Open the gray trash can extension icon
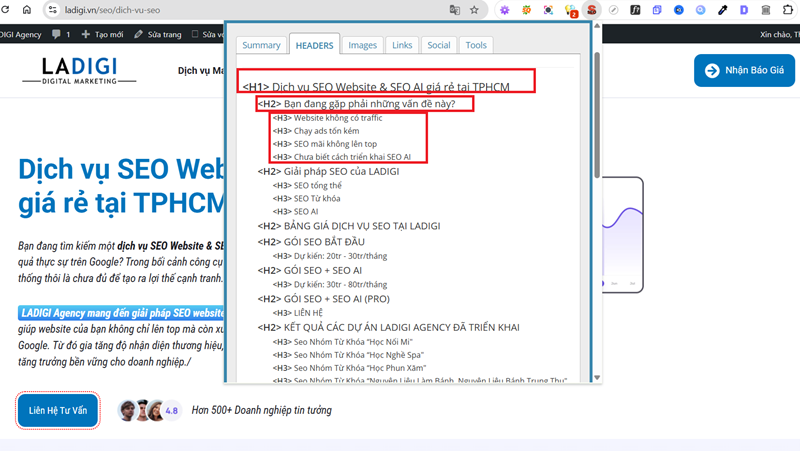 (x=766, y=10)
